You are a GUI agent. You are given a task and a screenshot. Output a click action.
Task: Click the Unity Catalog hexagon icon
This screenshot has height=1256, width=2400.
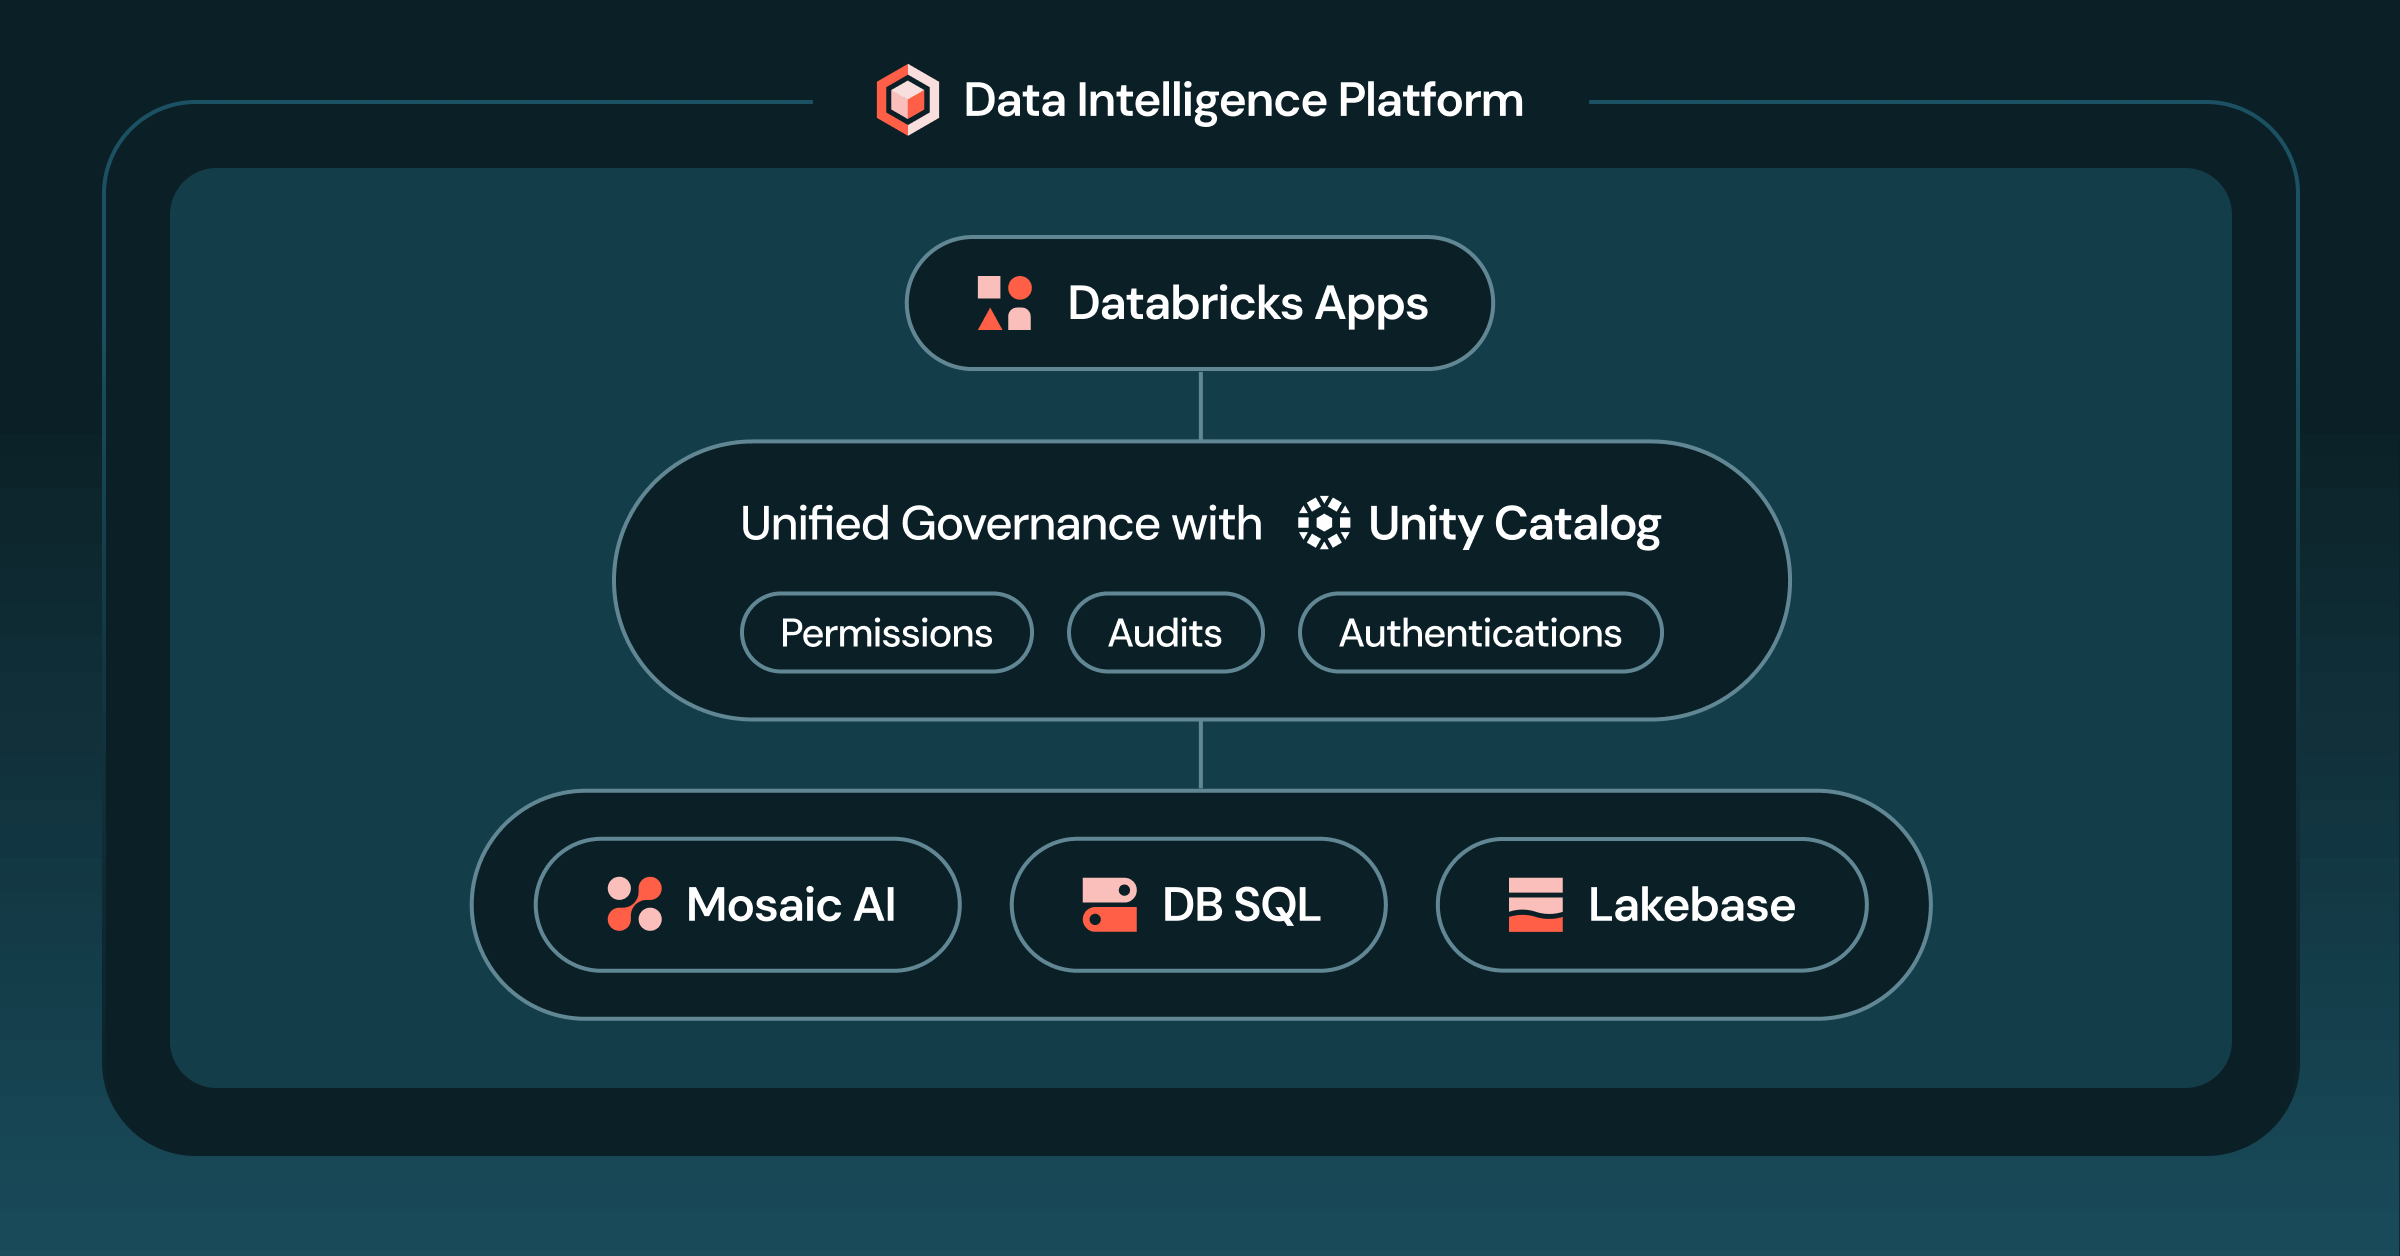point(1323,523)
